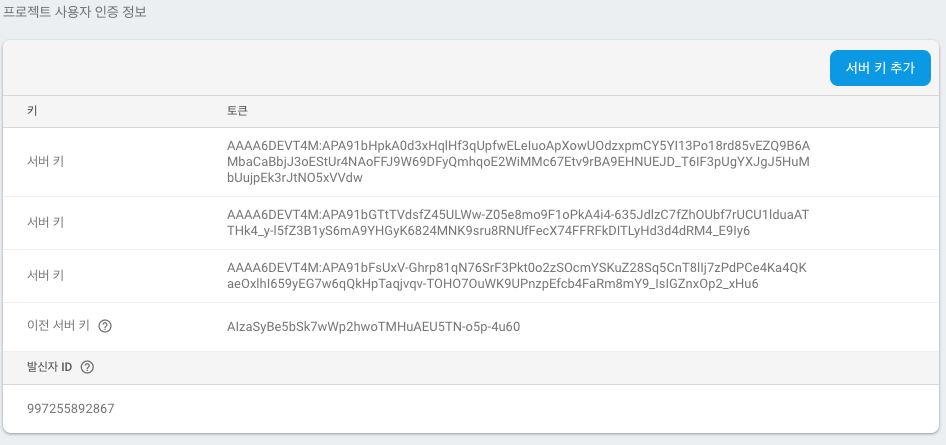Select the first server key token starting APA91bHpkA0d3x
This screenshot has width=946, height=445.
[518, 162]
